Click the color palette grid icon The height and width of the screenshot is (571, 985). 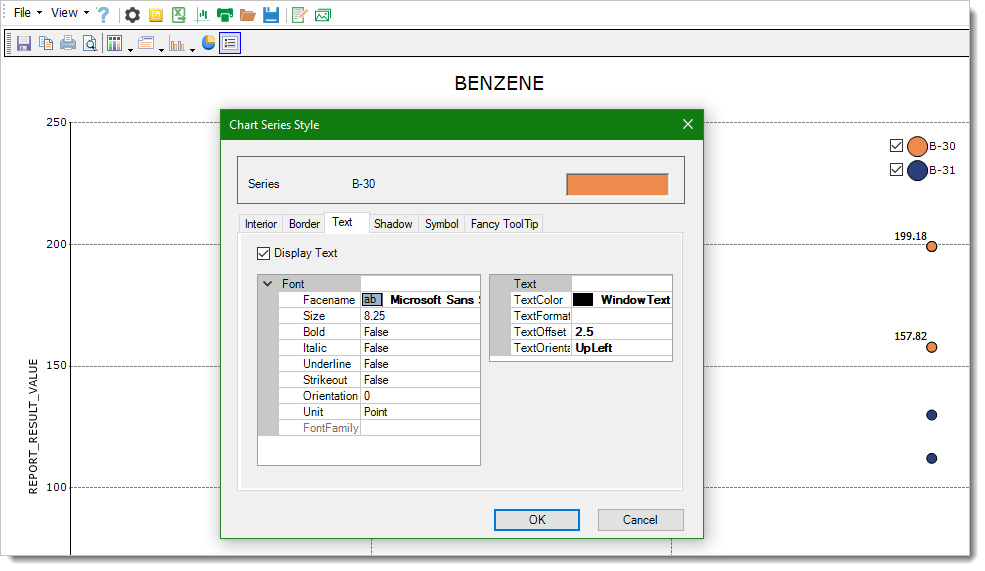coord(114,43)
